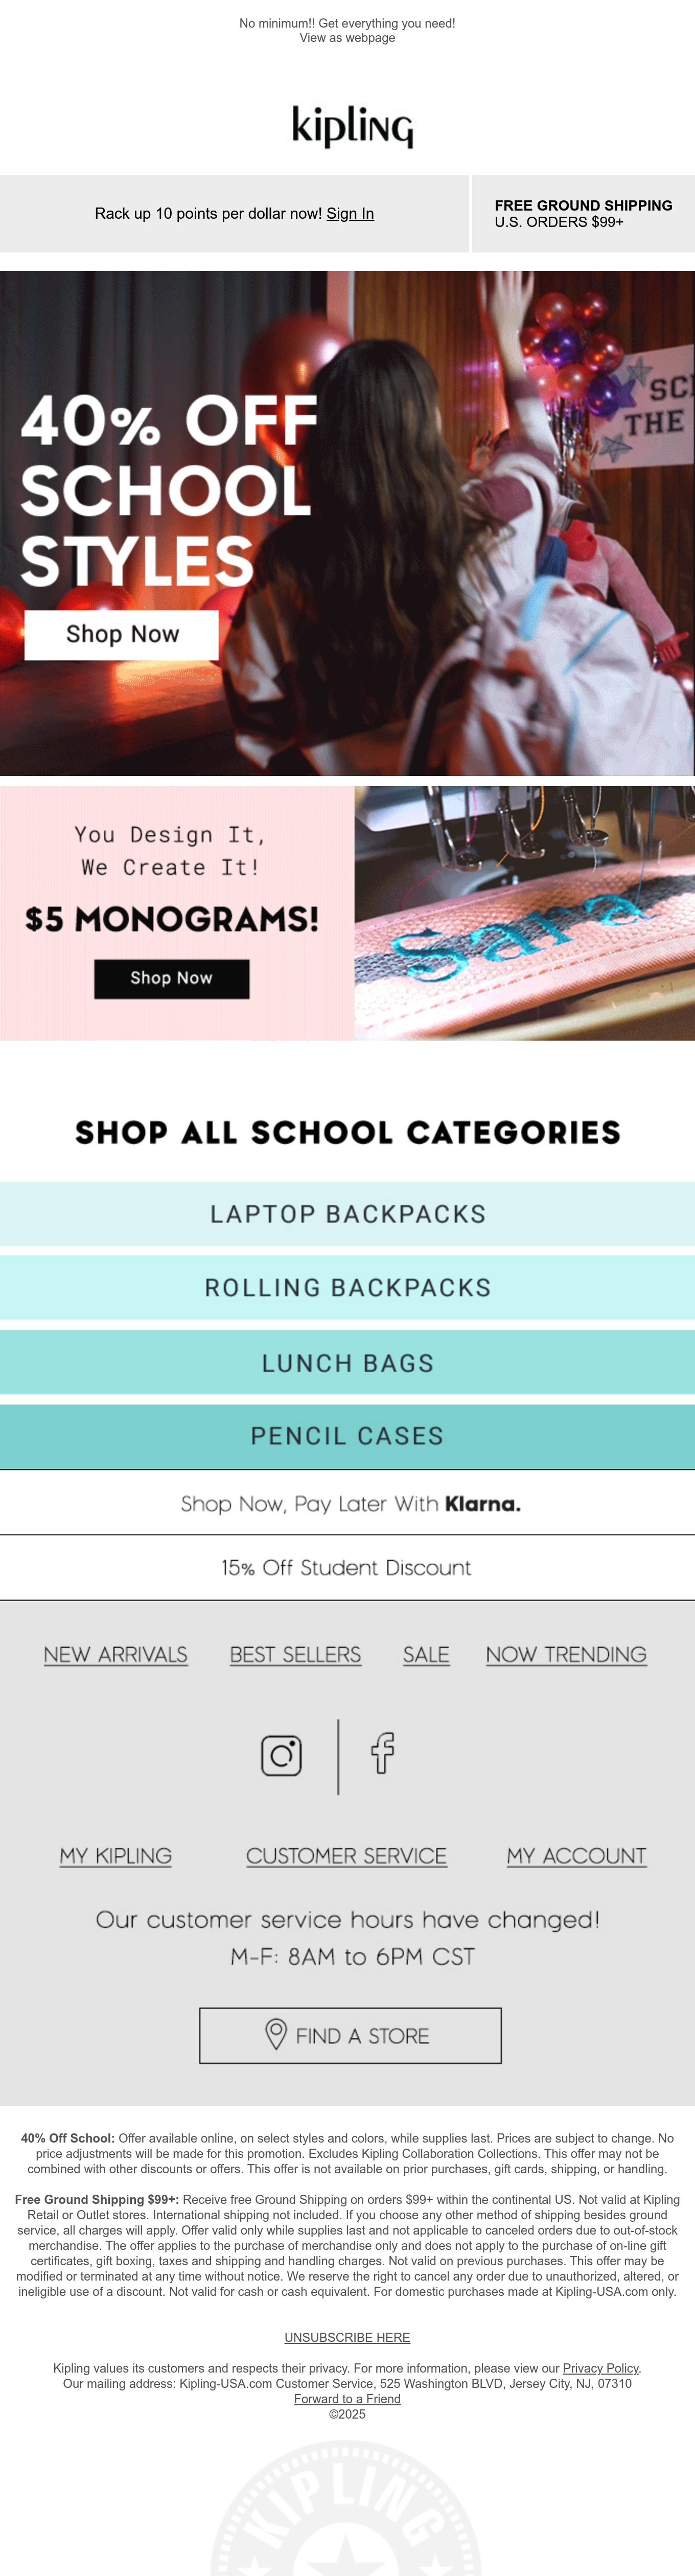Screen dimensions: 695x2576
Task: Click the Find a Store button
Action: pyautogui.click(x=350, y=2035)
